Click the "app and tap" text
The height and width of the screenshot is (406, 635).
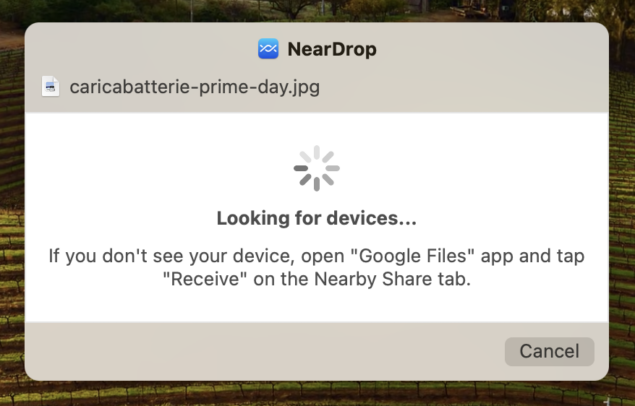point(533,257)
